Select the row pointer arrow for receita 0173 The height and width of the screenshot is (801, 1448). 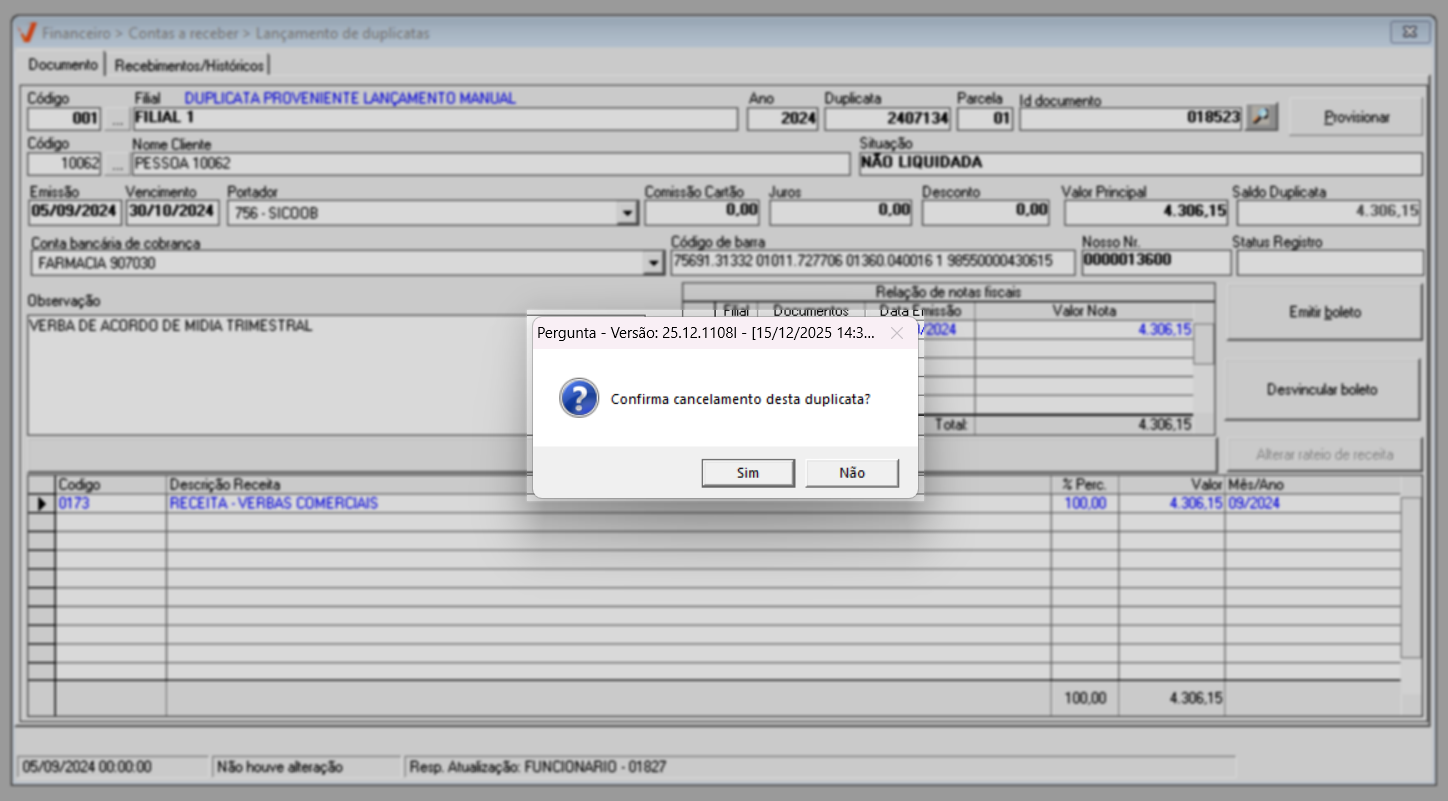pyautogui.click(x=42, y=504)
